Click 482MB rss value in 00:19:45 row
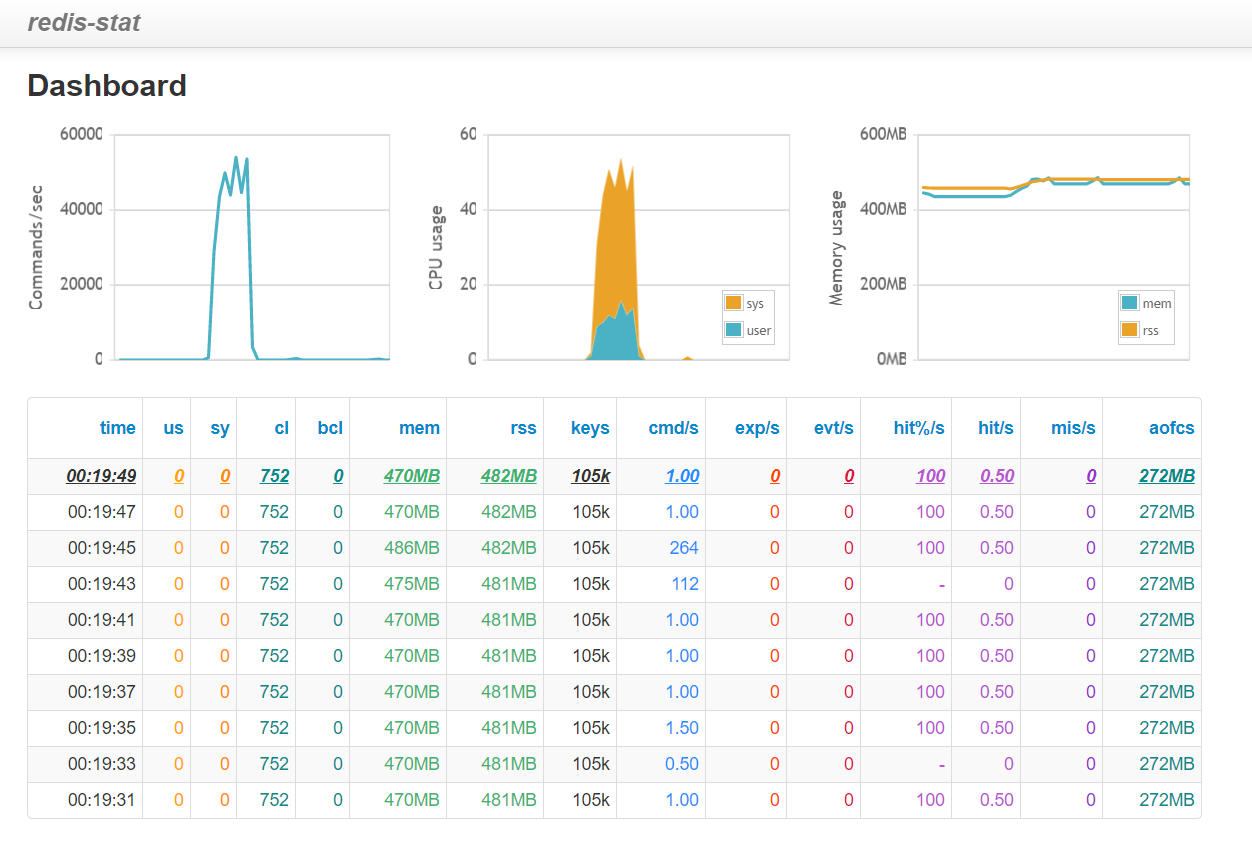 pyautogui.click(x=509, y=548)
